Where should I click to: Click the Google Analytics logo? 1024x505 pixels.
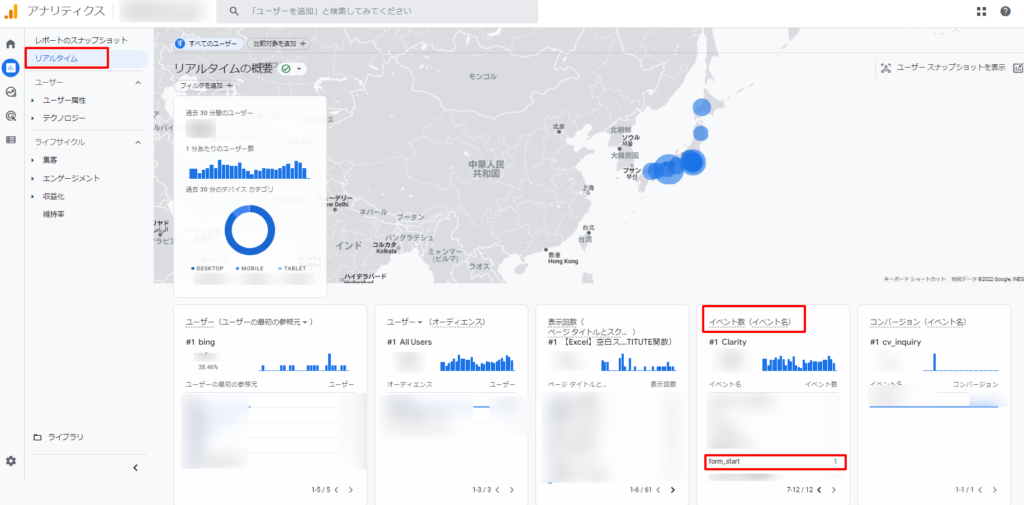tap(10, 11)
